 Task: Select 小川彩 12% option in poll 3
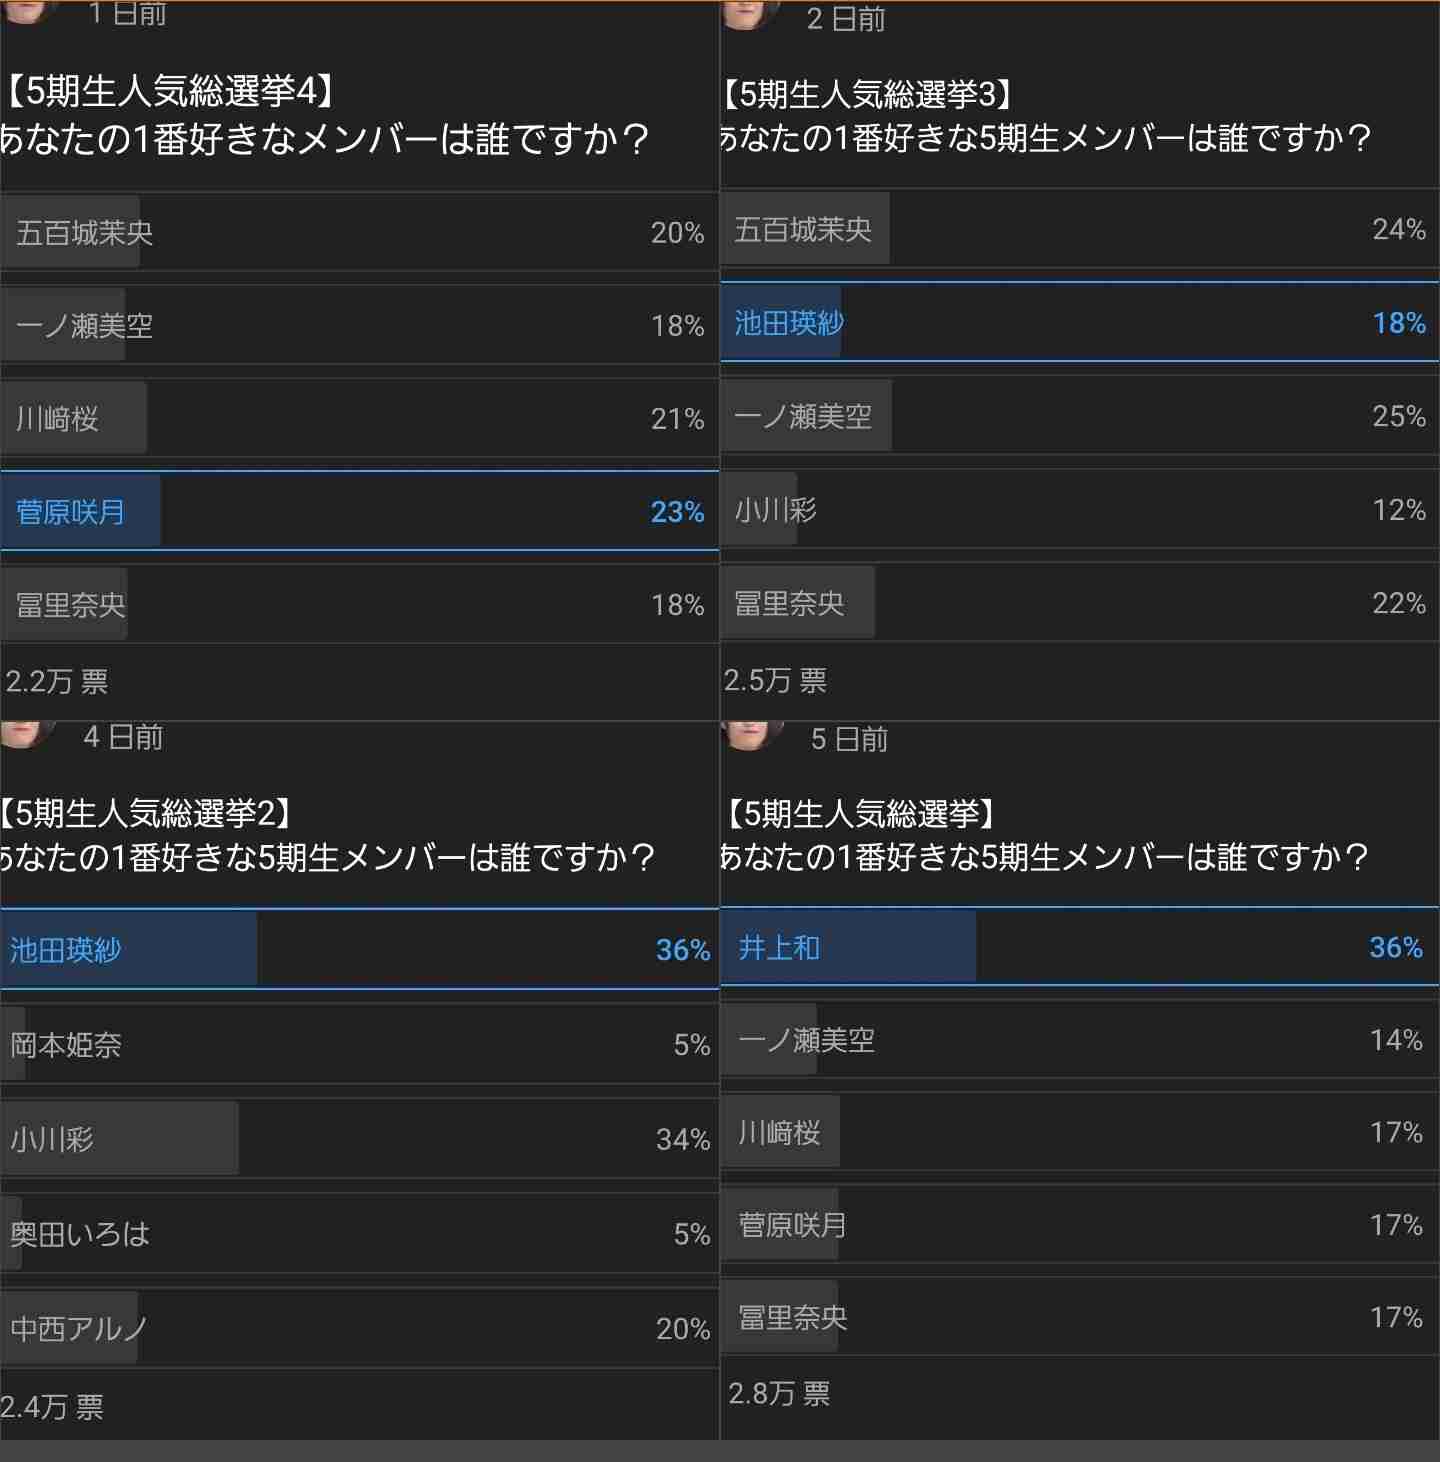click(1080, 509)
